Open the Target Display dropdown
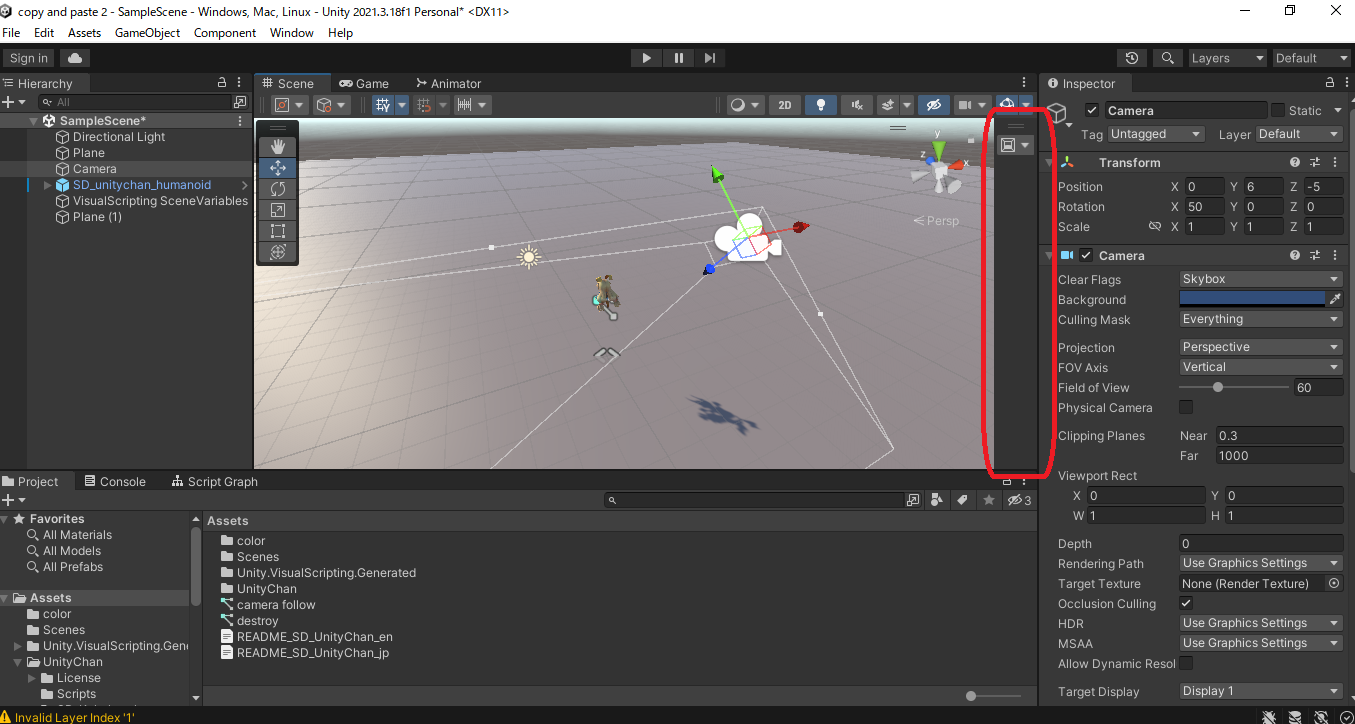The height and width of the screenshot is (724, 1355). coord(1259,691)
